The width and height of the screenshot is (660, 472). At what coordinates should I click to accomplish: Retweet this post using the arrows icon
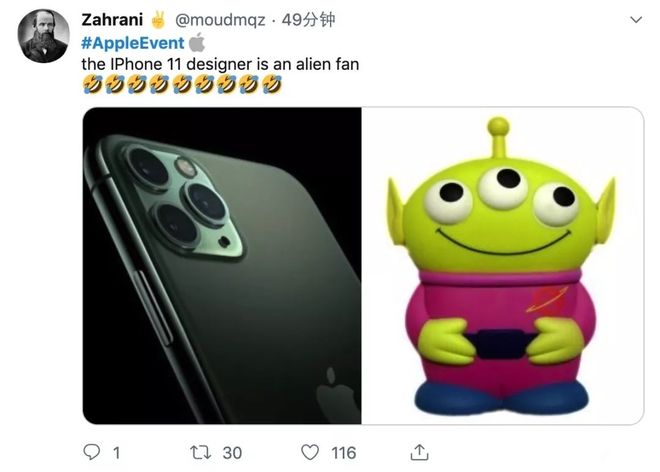point(200,453)
